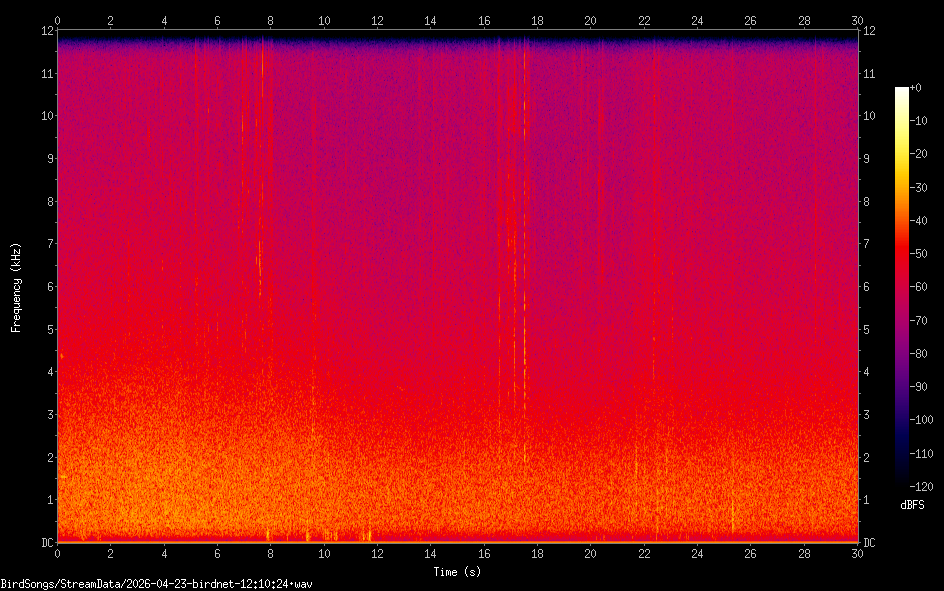Click the 3 label on the right frequency axis

[x=867, y=415]
